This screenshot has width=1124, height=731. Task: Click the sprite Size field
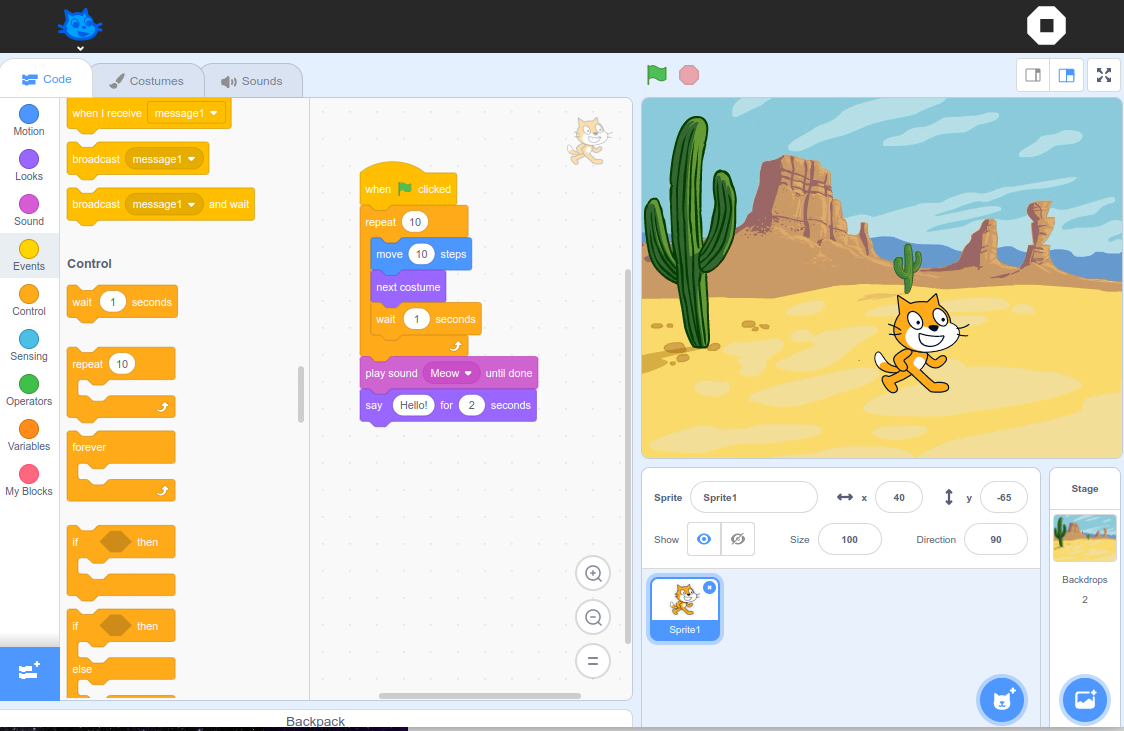849,540
